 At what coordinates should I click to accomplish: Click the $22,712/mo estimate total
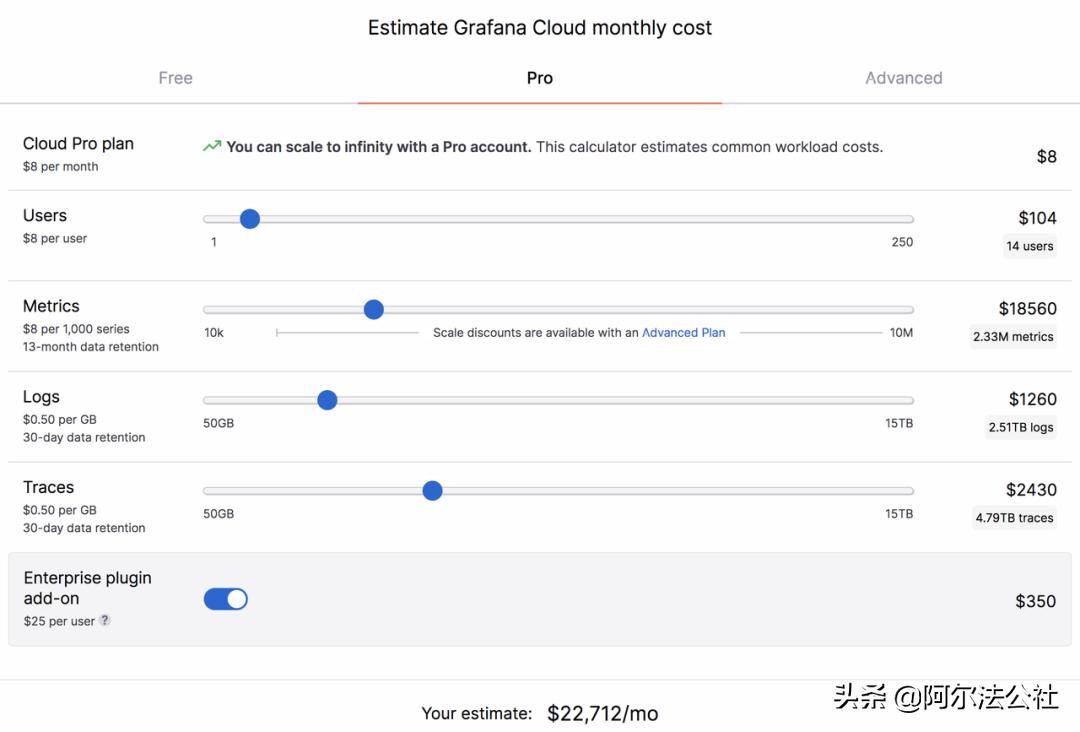(x=602, y=713)
